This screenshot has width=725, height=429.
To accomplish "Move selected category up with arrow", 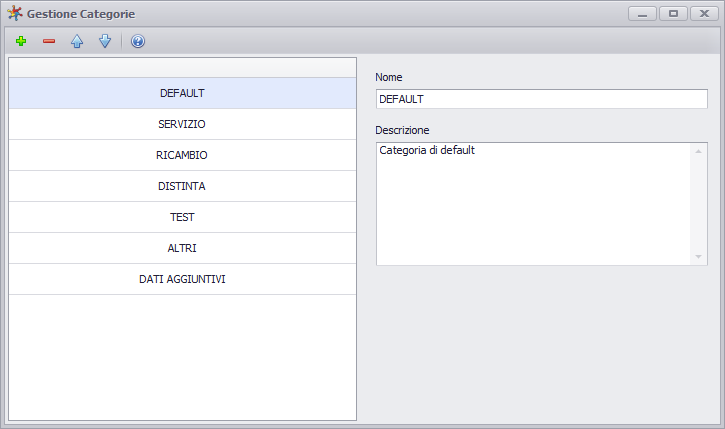I will [x=77, y=41].
